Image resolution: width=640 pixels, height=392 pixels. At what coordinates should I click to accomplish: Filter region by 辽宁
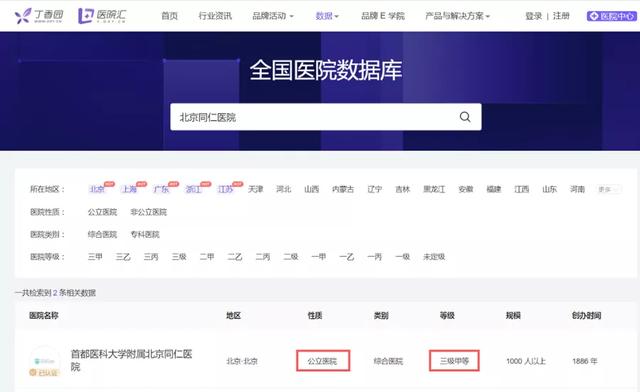pyautogui.click(x=375, y=189)
